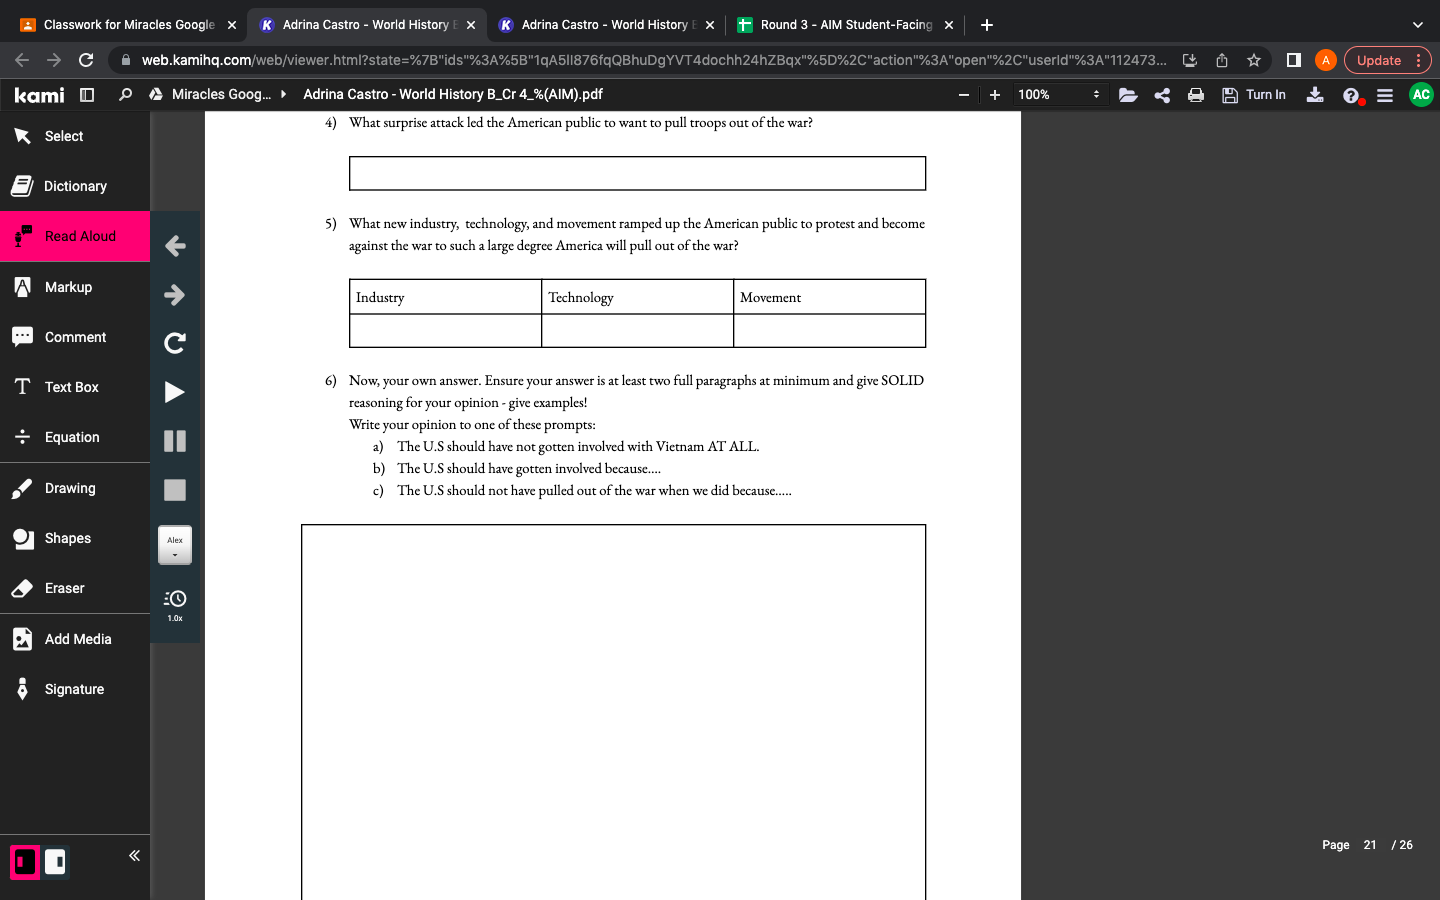
Task: Open the Markup tool
Action: click(x=68, y=287)
